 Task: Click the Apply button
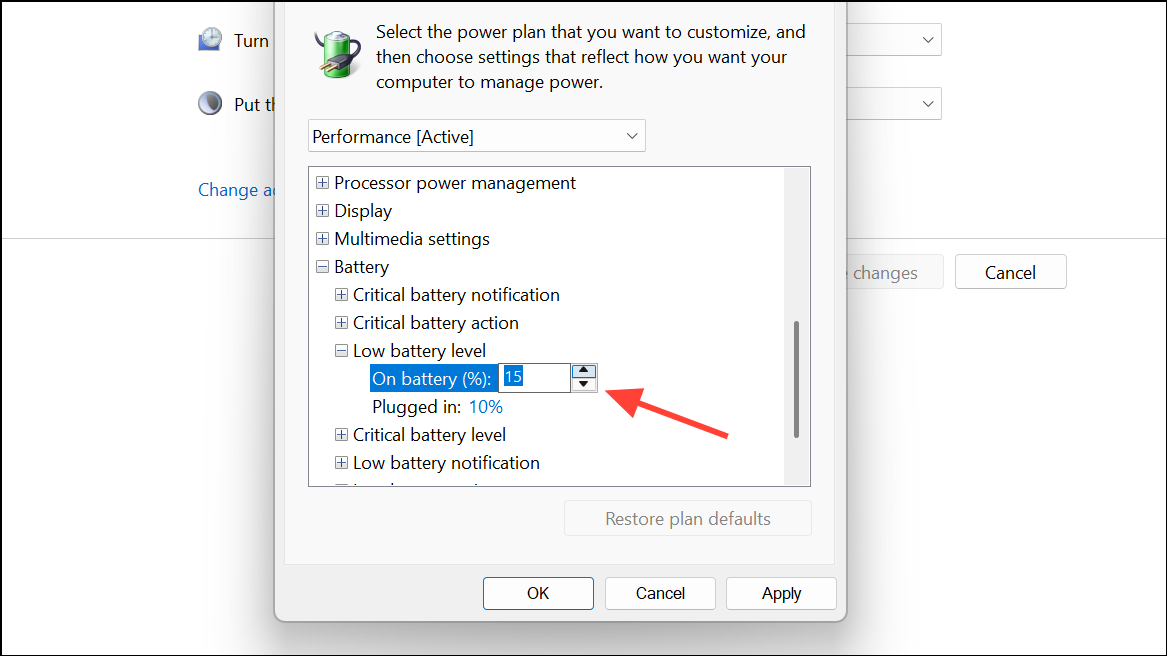[781, 593]
